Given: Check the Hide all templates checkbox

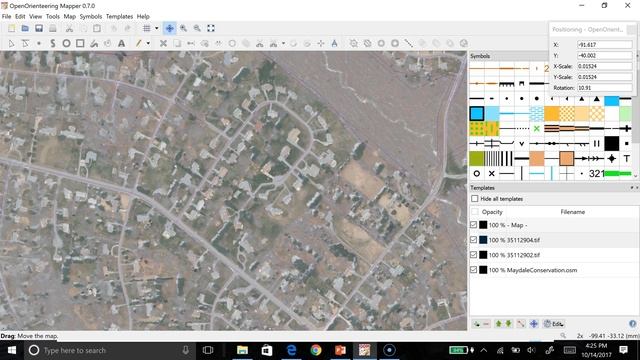Looking at the screenshot, I should pyautogui.click(x=474, y=199).
